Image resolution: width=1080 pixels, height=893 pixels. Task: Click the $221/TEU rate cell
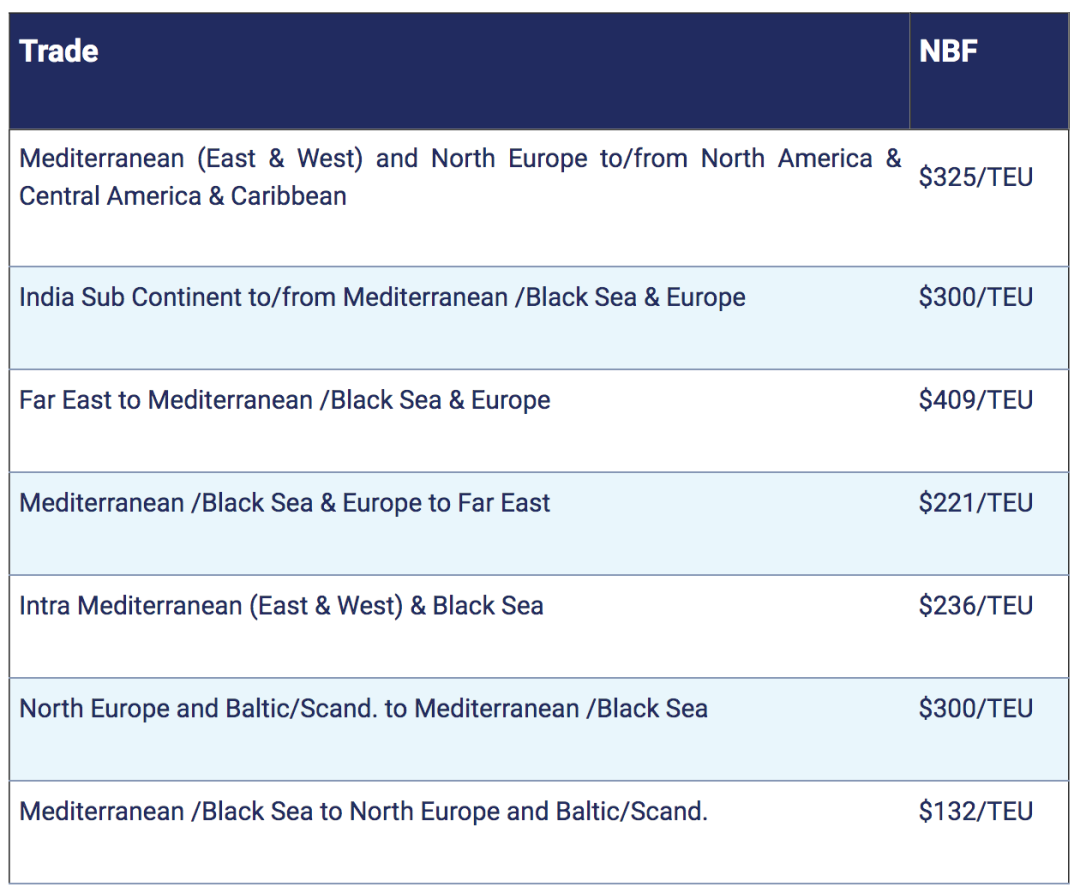click(x=975, y=503)
